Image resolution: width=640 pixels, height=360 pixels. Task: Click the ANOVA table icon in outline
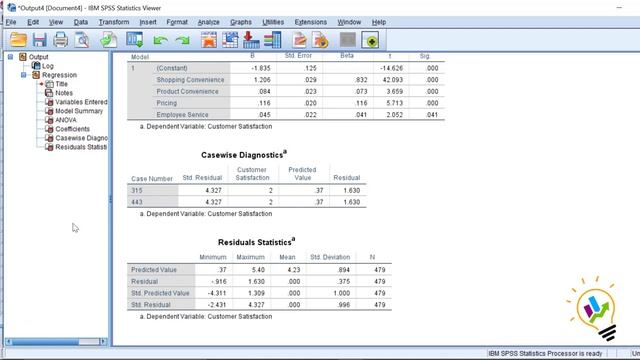[49, 120]
